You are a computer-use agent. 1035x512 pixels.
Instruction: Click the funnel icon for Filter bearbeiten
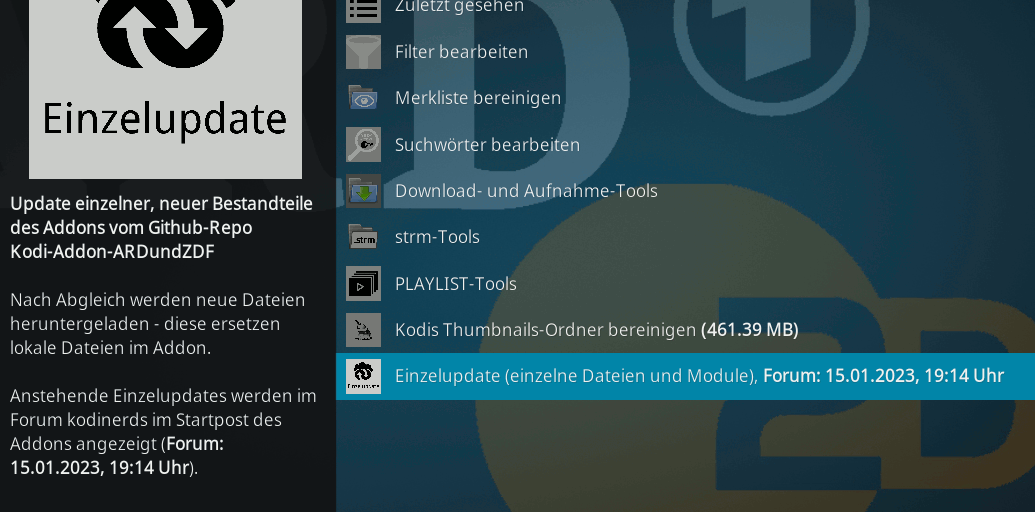[363, 52]
